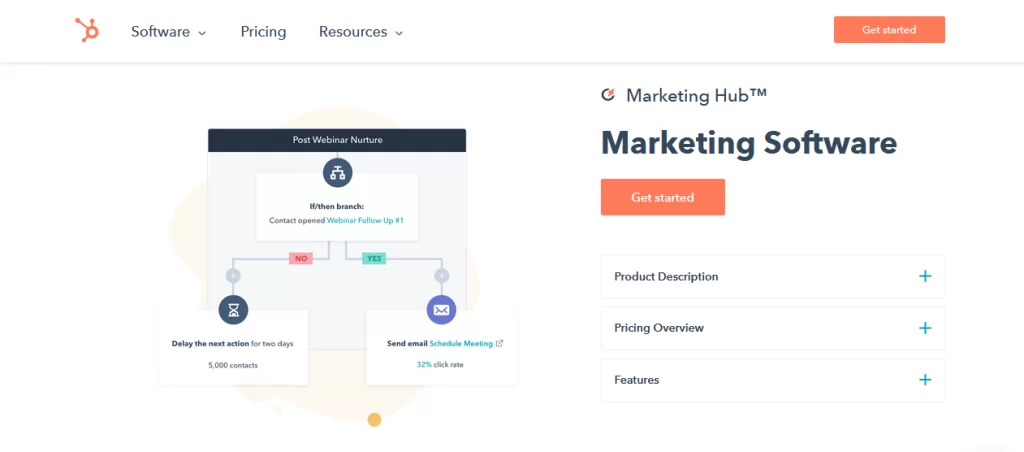
Task: Click the external link icon after Schedule Meeting
Action: (x=500, y=344)
